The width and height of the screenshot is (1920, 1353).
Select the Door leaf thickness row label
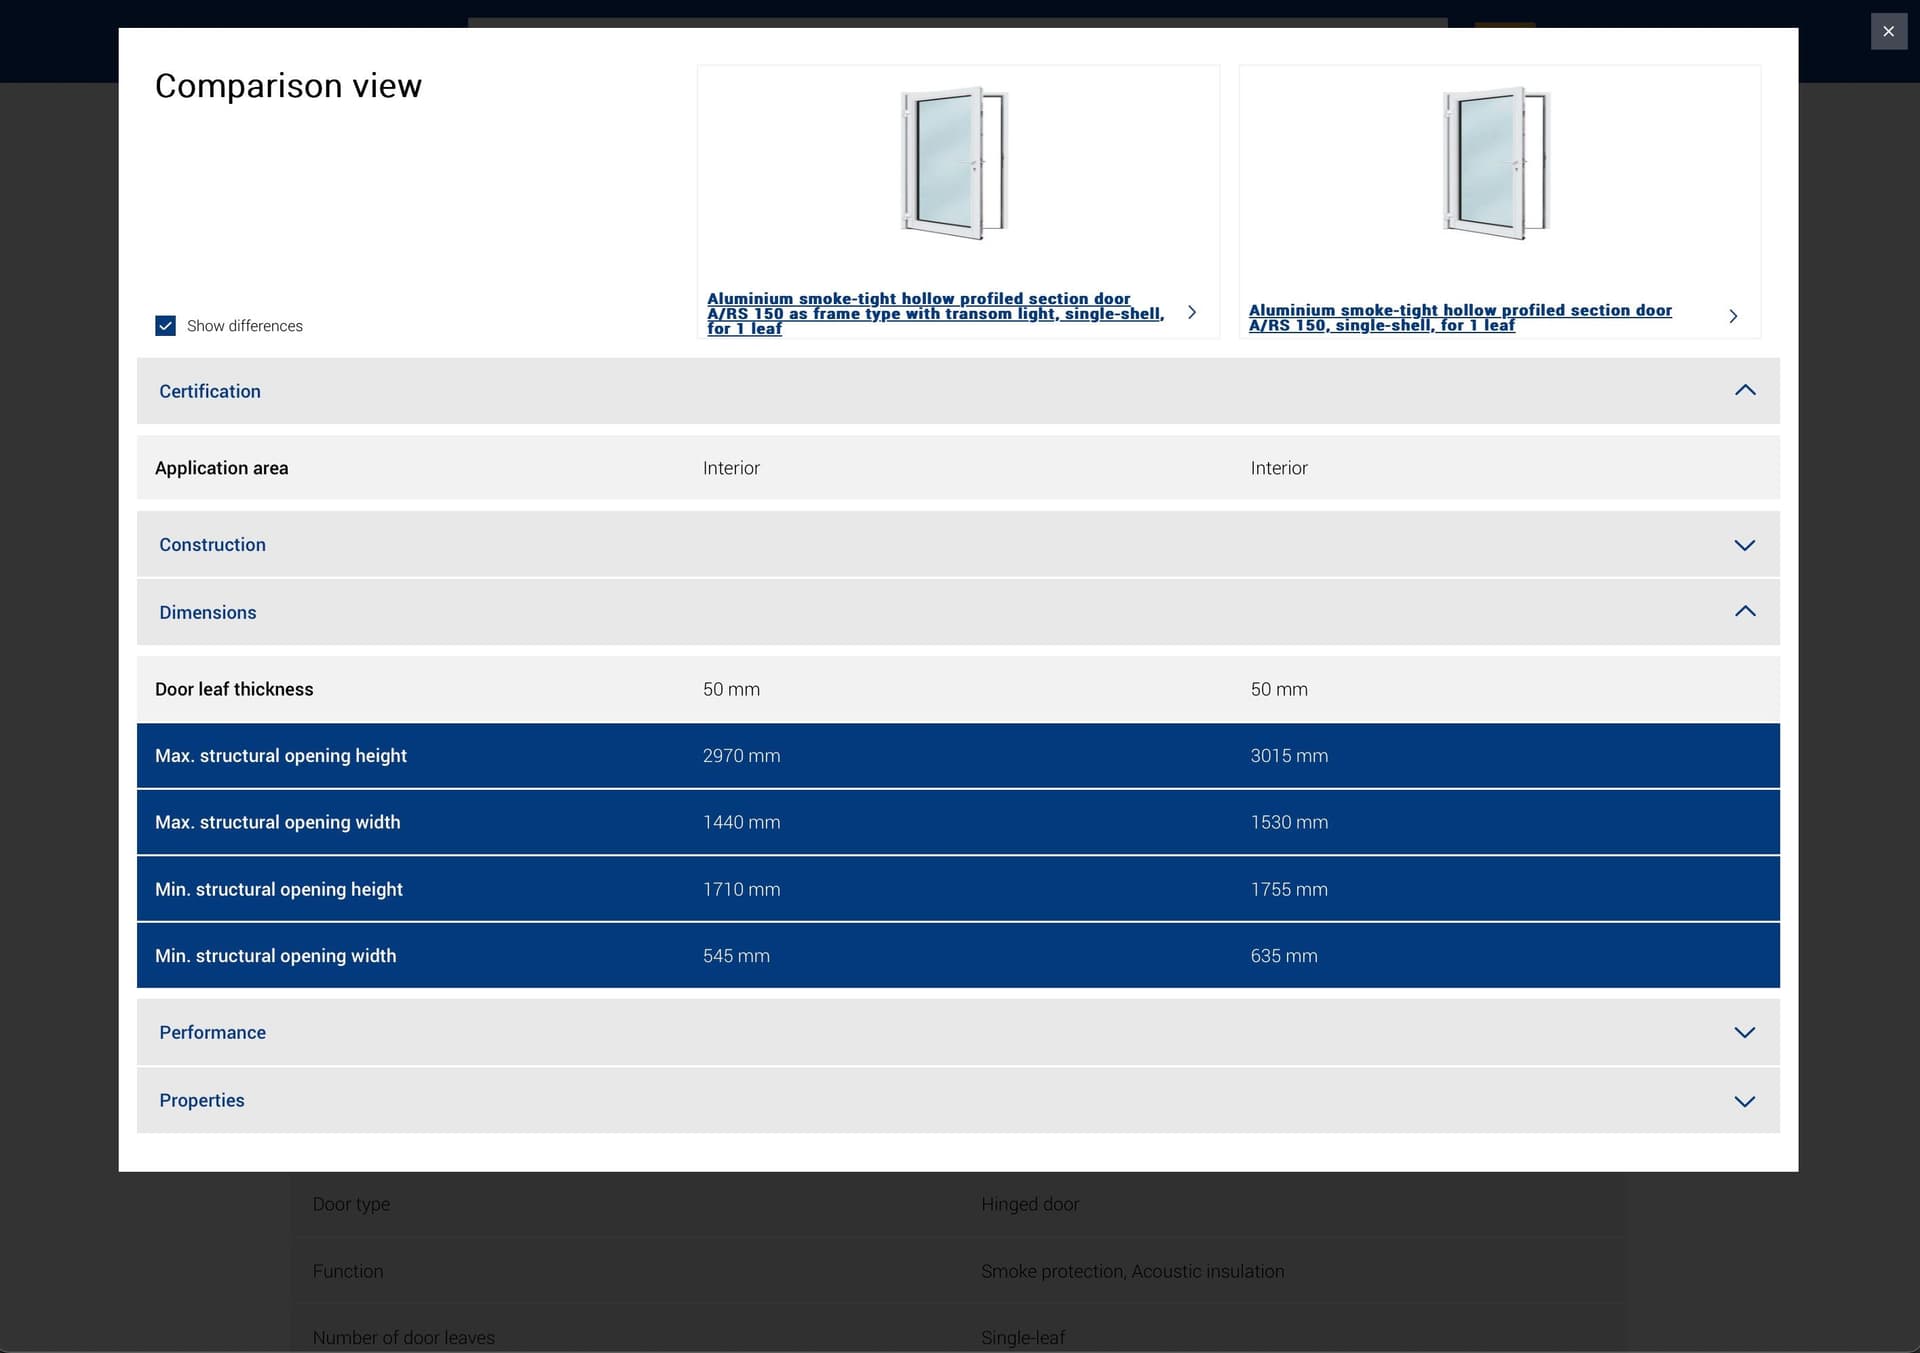(x=234, y=689)
